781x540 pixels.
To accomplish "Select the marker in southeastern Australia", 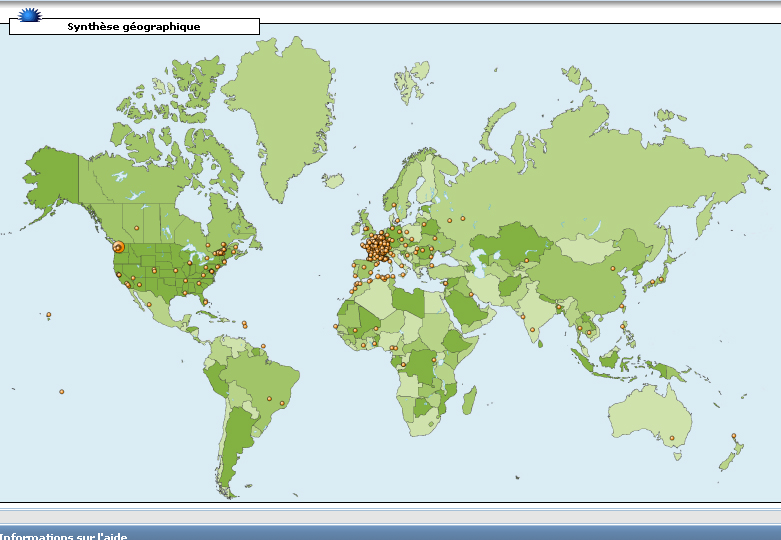I will coord(672,438).
